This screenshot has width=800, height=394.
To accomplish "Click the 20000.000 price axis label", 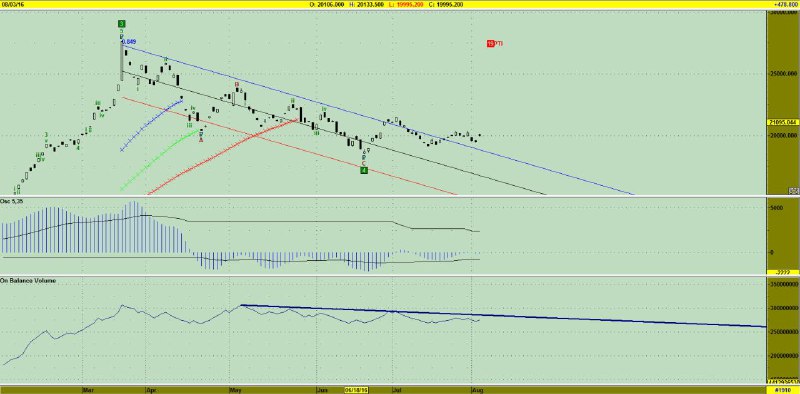I will tap(783, 136).
